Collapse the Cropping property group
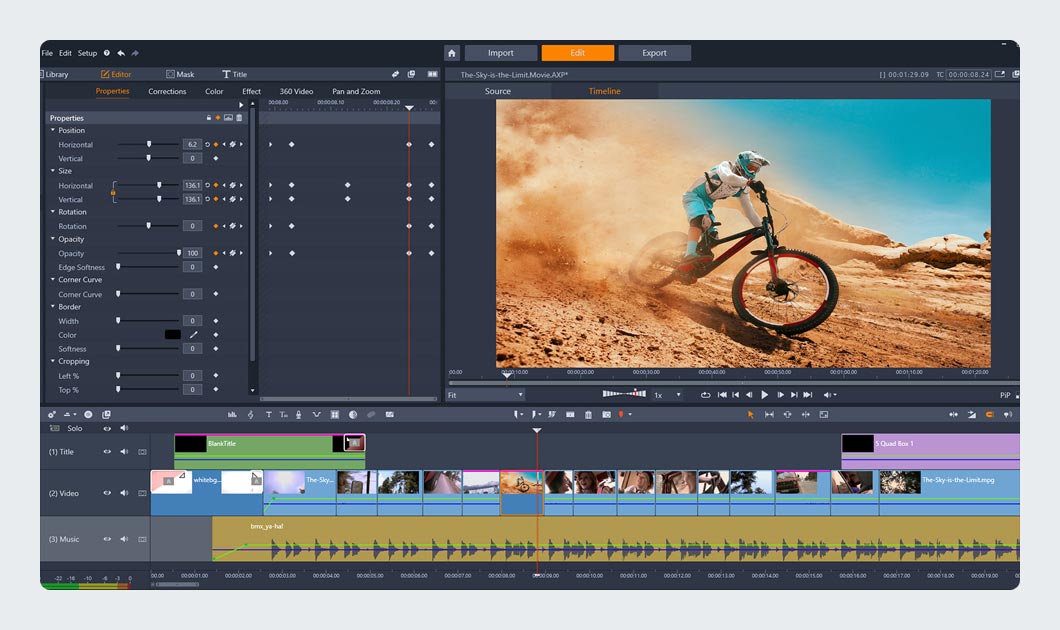 (x=53, y=361)
